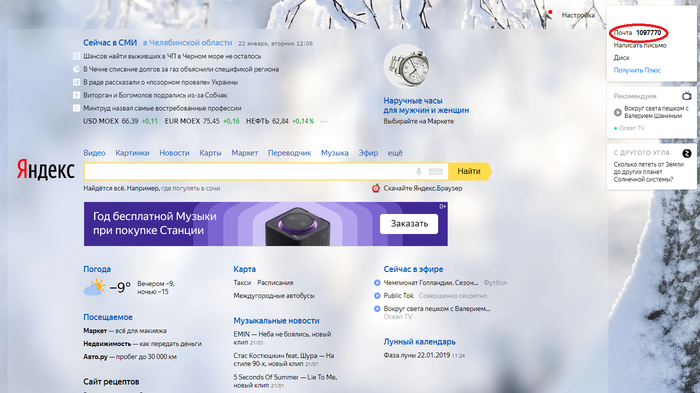Click Написать письмо
Image resolution: width=700 pixels, height=393 pixels.
[x=640, y=45]
